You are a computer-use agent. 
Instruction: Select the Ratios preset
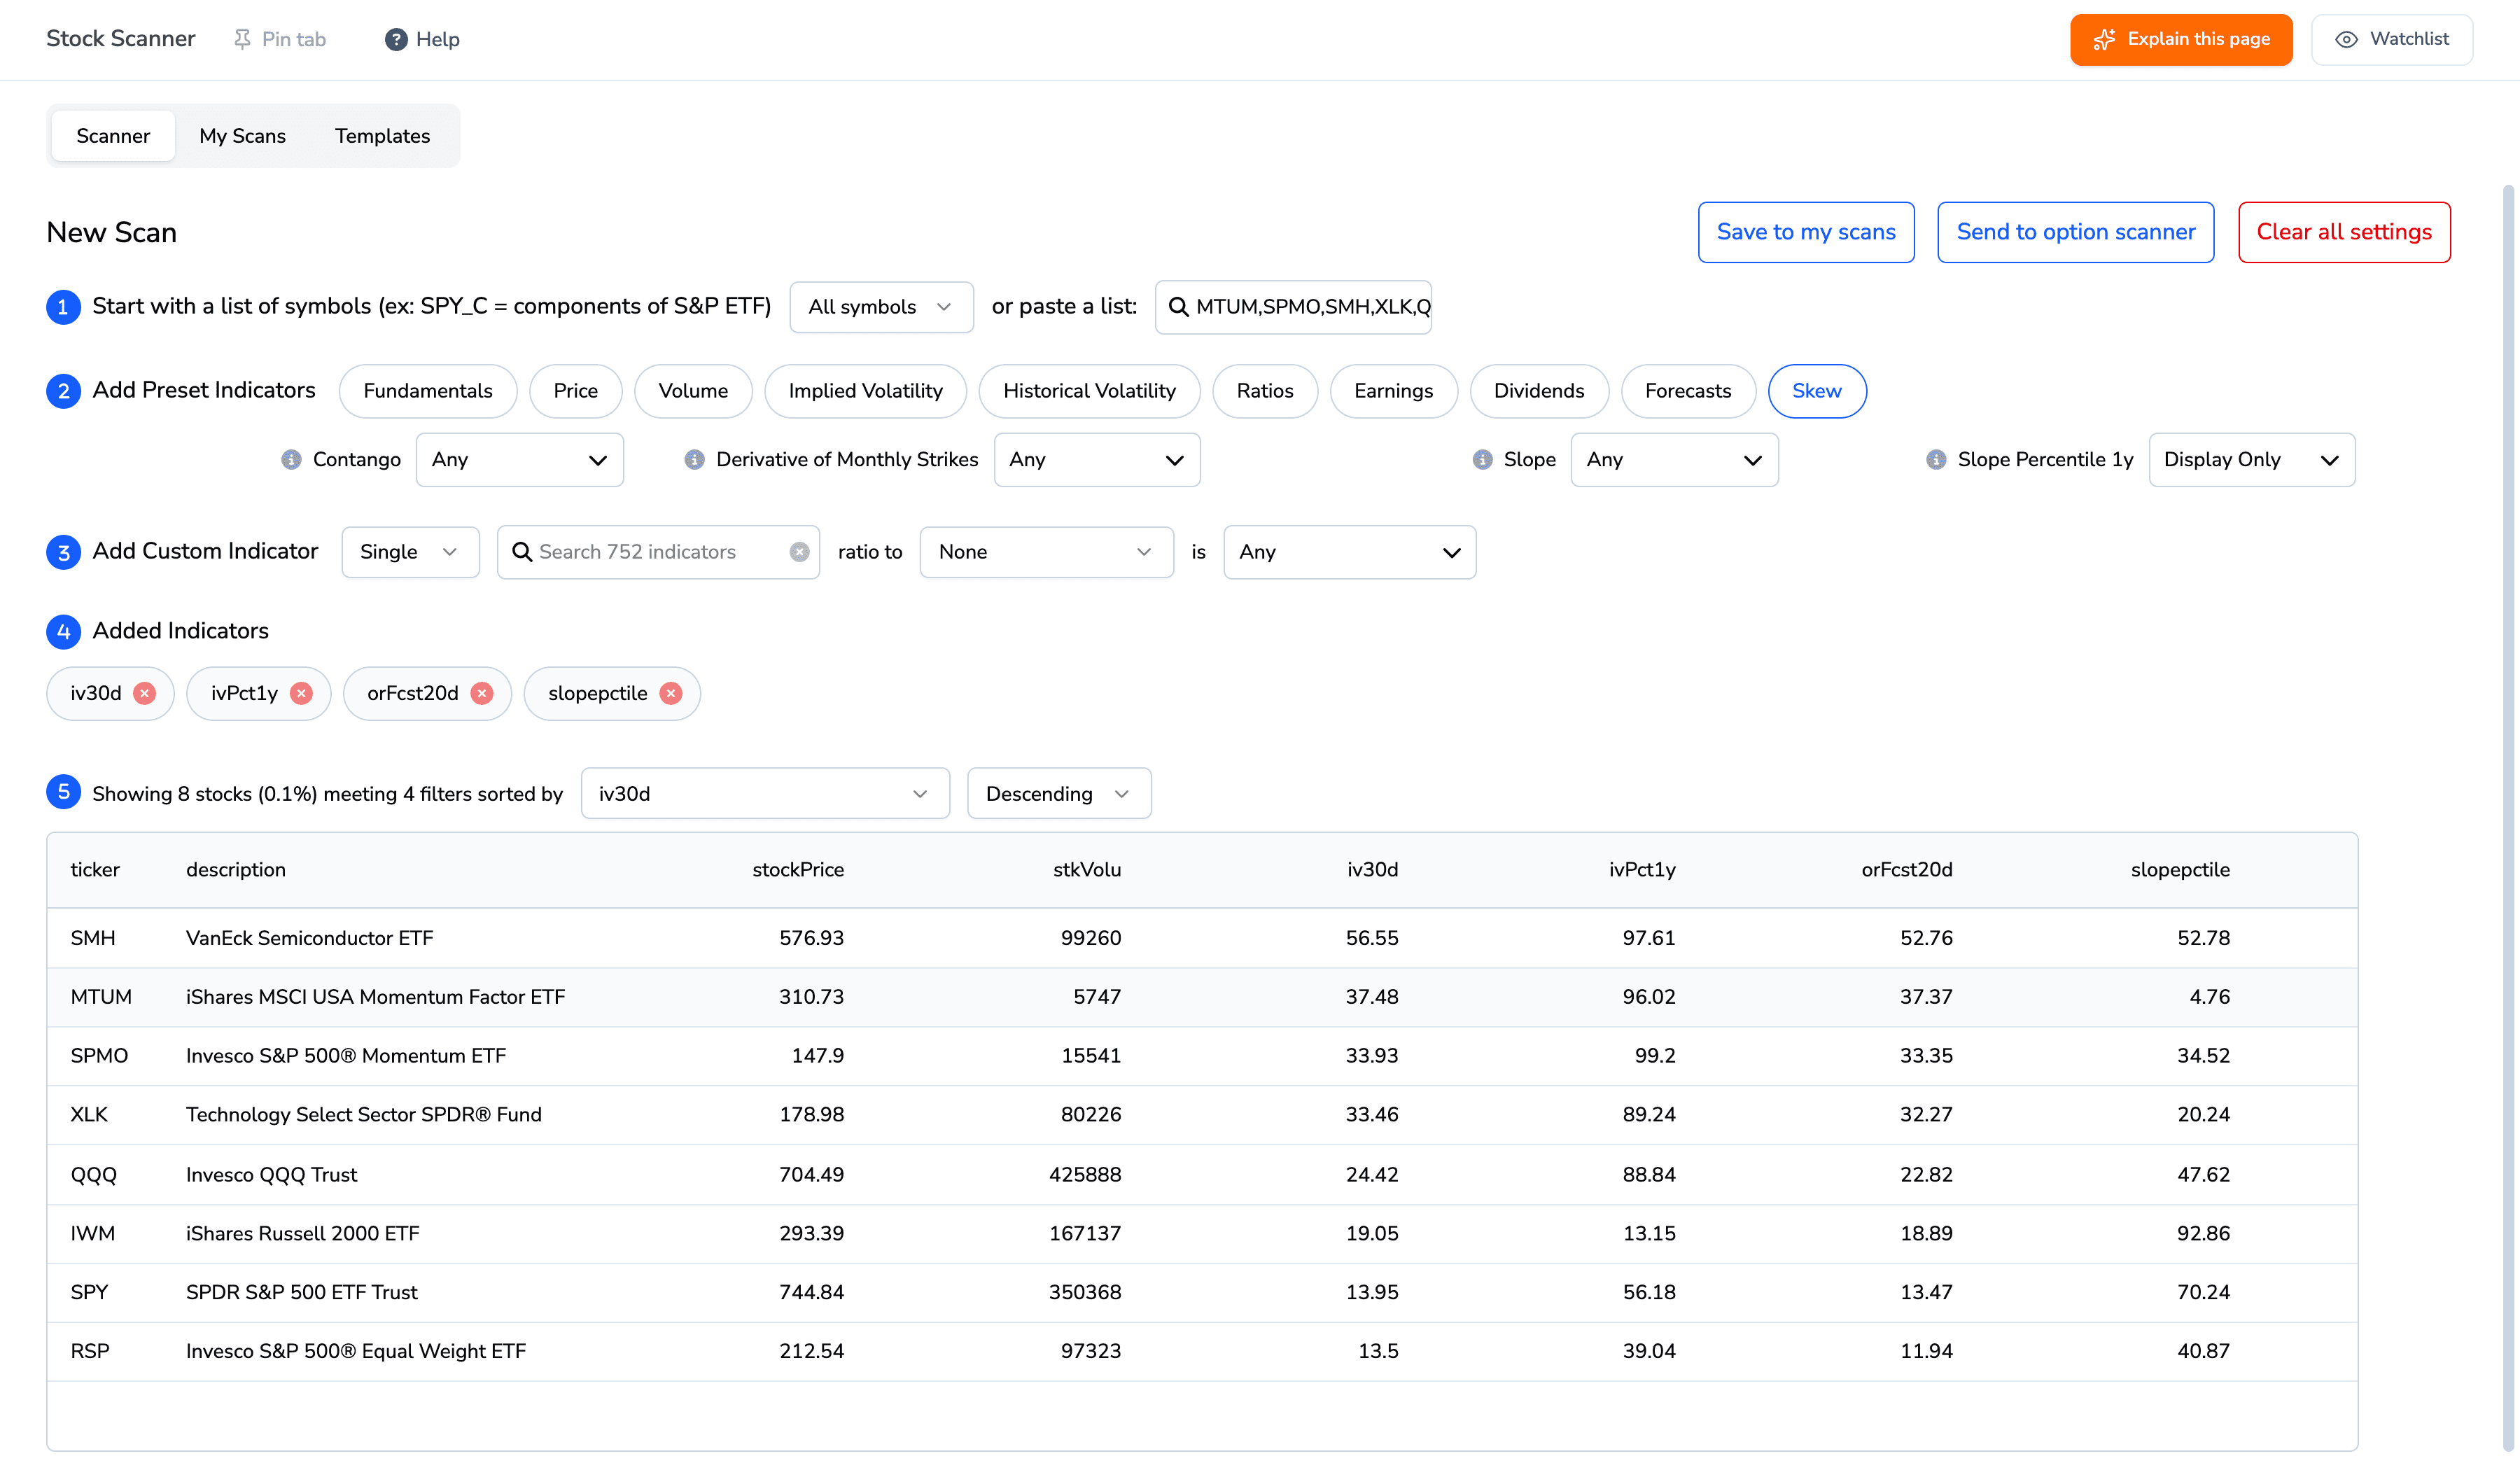point(1264,391)
